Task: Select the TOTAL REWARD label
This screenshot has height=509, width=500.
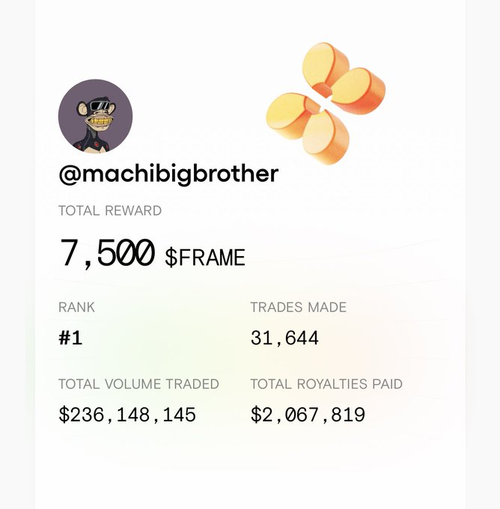Action: (110, 211)
